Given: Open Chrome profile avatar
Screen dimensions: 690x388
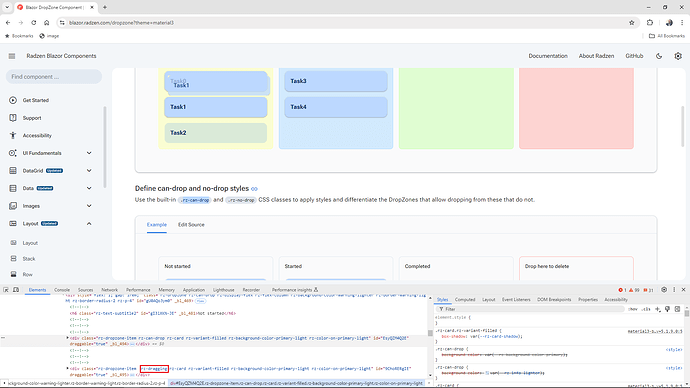Looking at the screenshot, I should 669,22.
